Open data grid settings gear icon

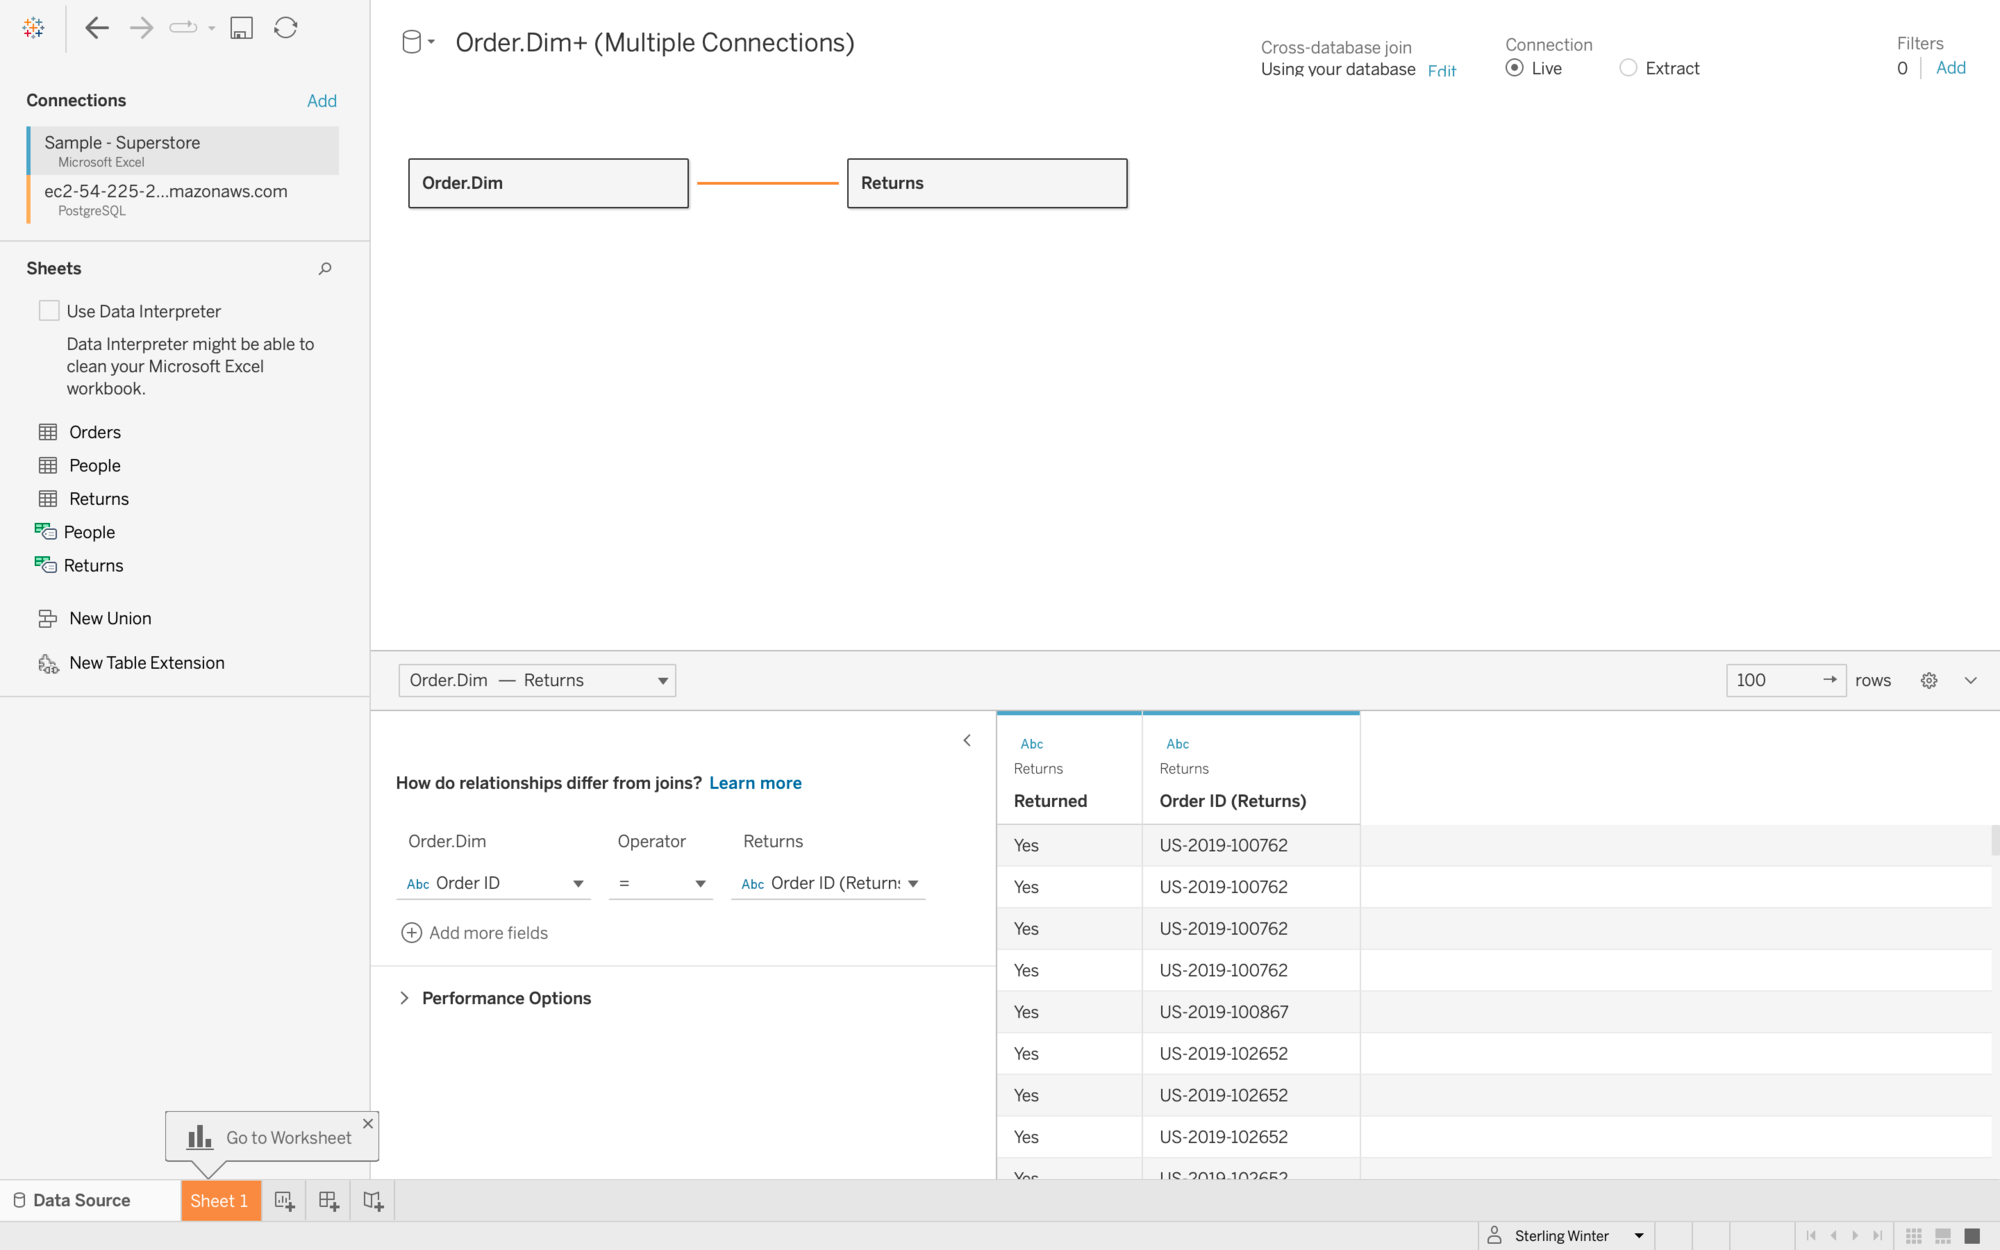click(1929, 681)
